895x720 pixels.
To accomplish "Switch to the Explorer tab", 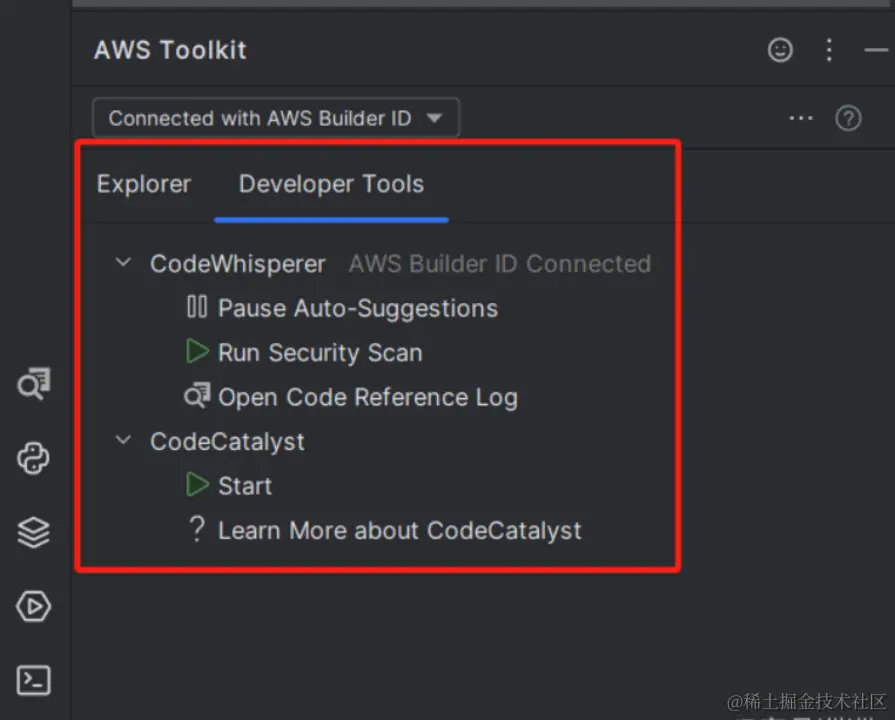I will (x=144, y=185).
